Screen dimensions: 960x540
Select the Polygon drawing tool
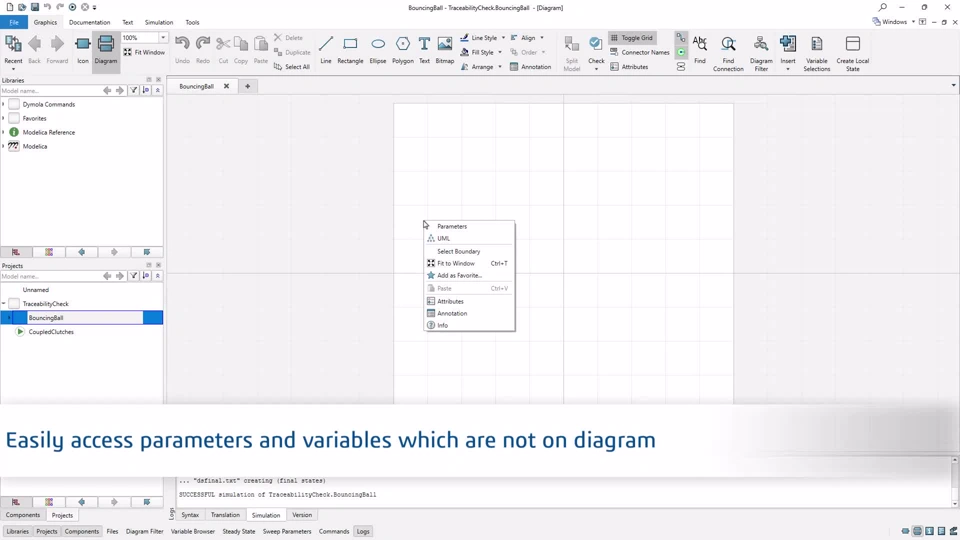(403, 51)
